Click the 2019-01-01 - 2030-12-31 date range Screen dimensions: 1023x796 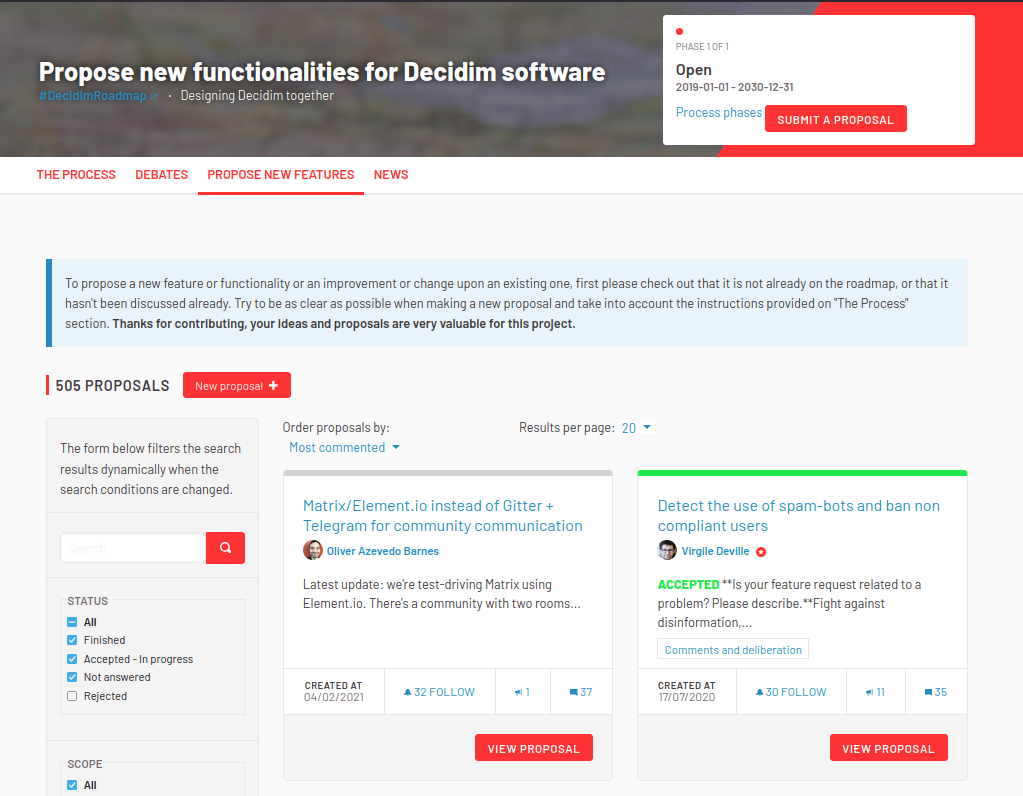coord(734,87)
